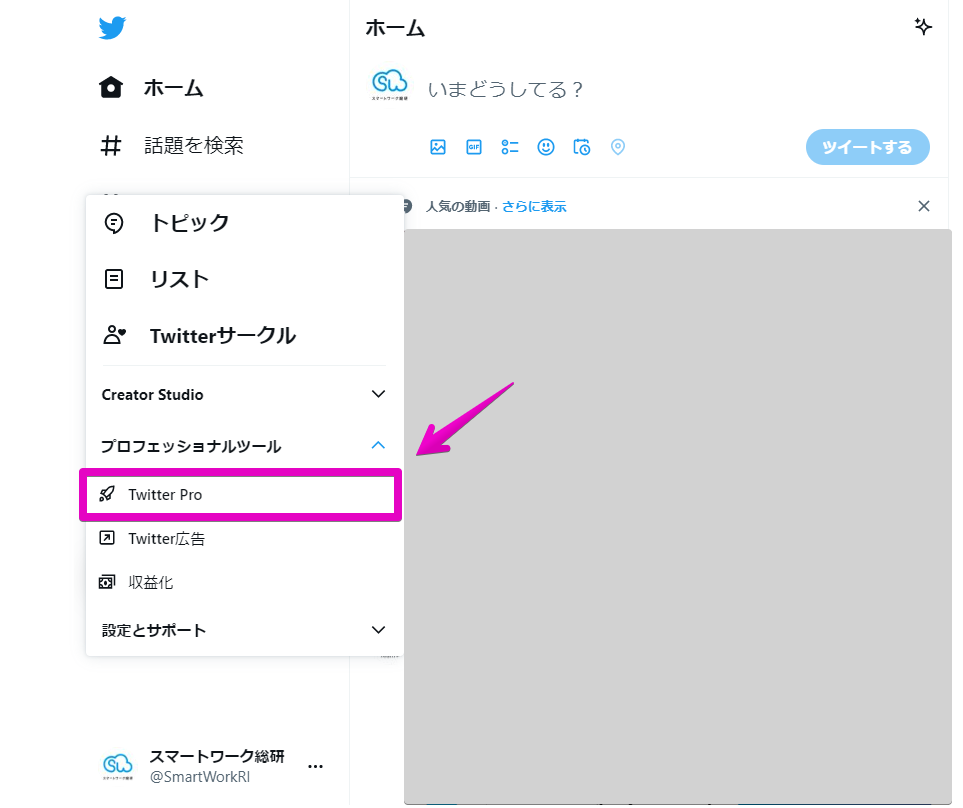963x808 pixels.
Task: Click the Topics speech bubble icon
Action: pyautogui.click(x=114, y=223)
